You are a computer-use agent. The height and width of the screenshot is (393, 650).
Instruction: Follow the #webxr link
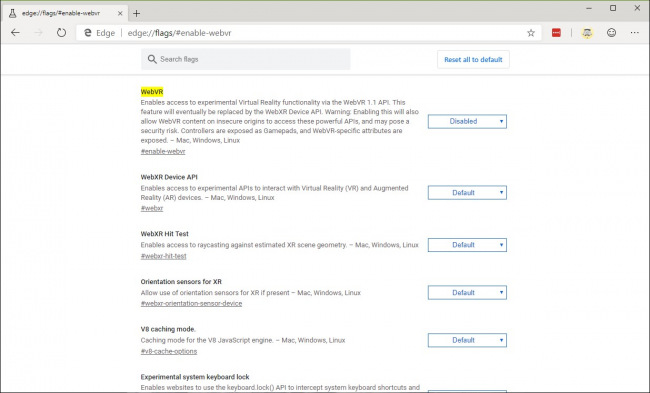[152, 208]
